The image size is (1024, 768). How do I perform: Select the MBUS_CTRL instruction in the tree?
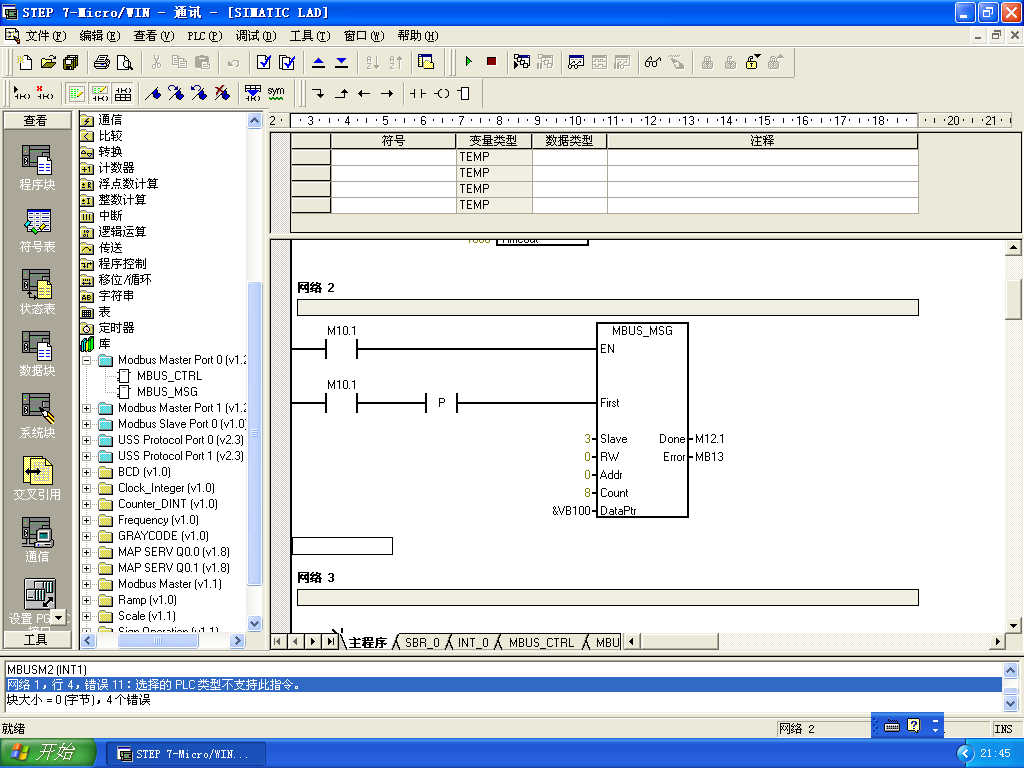click(169, 376)
